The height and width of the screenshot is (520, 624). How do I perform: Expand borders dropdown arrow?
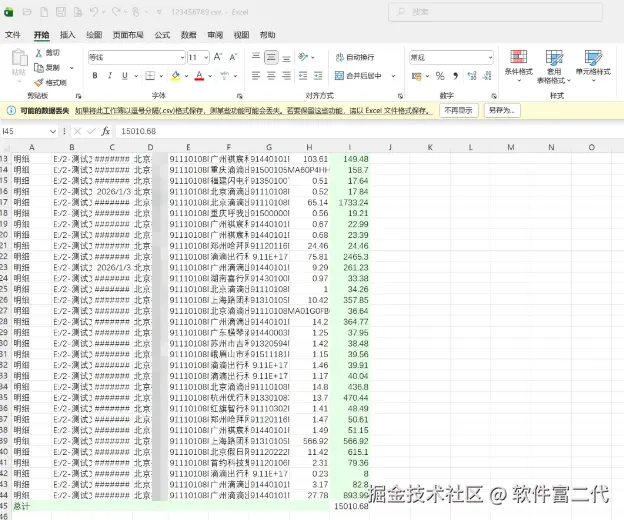[x=161, y=76]
